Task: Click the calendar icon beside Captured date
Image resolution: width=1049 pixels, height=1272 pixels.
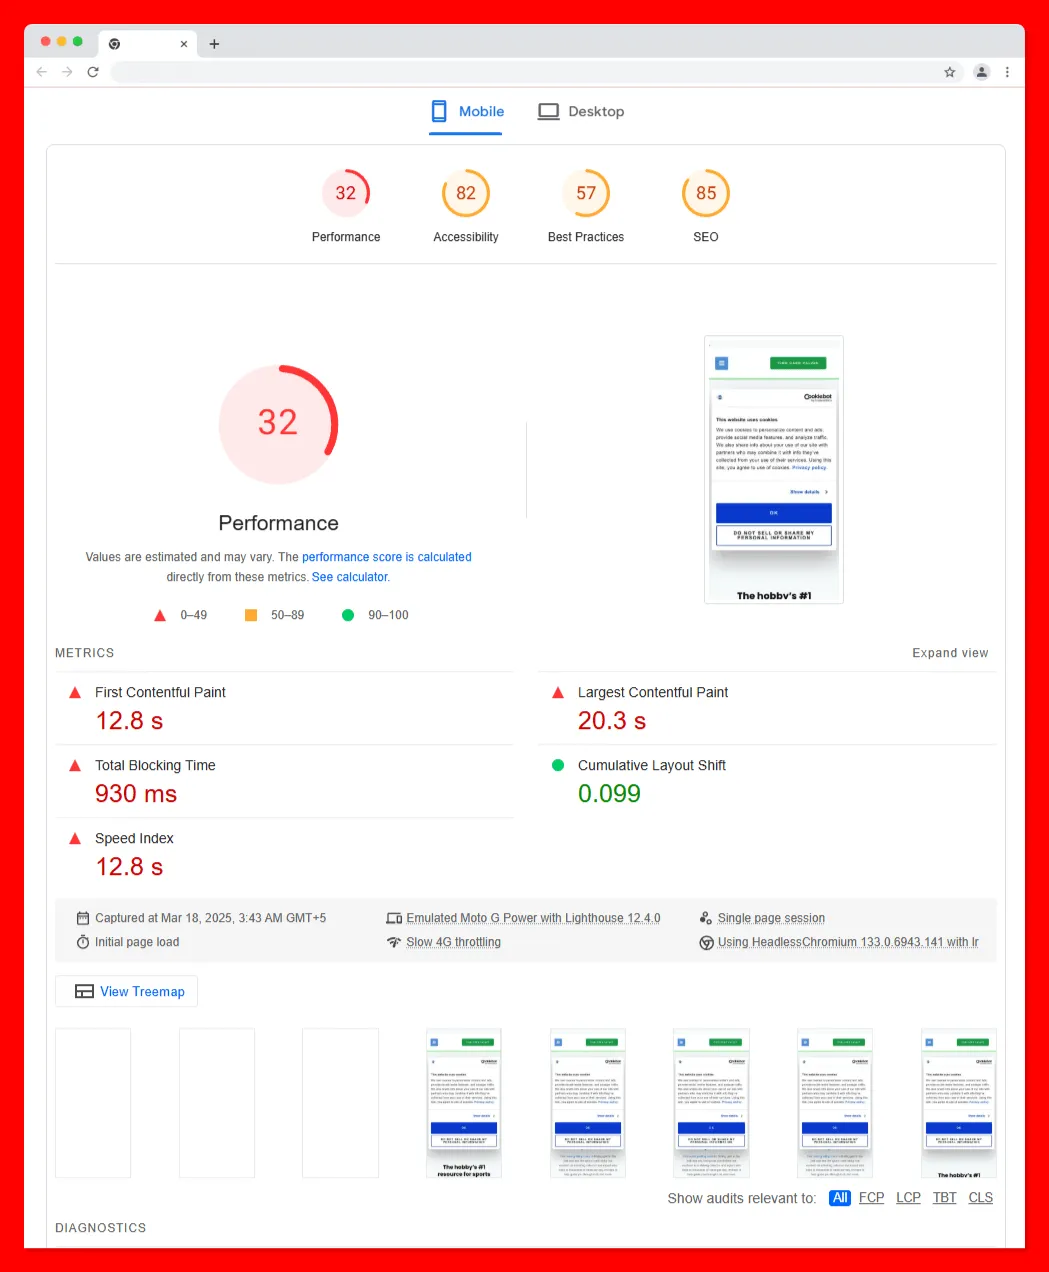Action: [x=83, y=918]
